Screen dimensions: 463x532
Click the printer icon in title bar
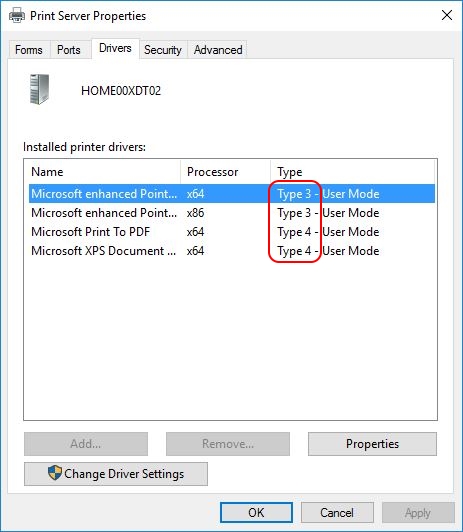17,16
